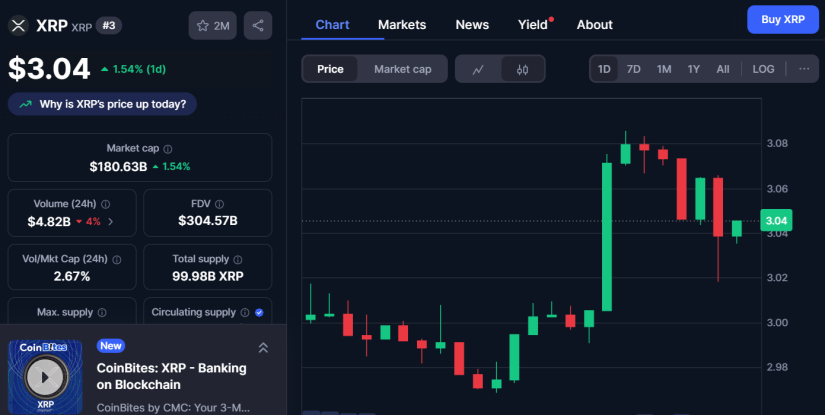
Task: Select the 1D time range
Action: click(604, 69)
